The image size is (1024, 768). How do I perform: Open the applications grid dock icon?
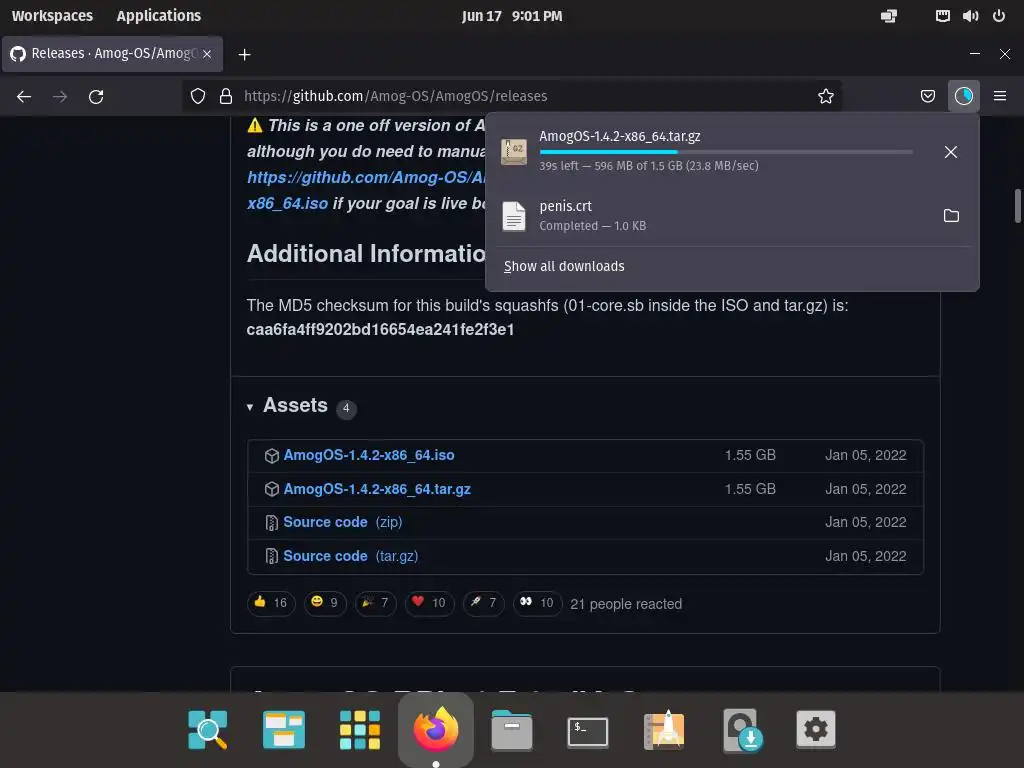(360, 729)
